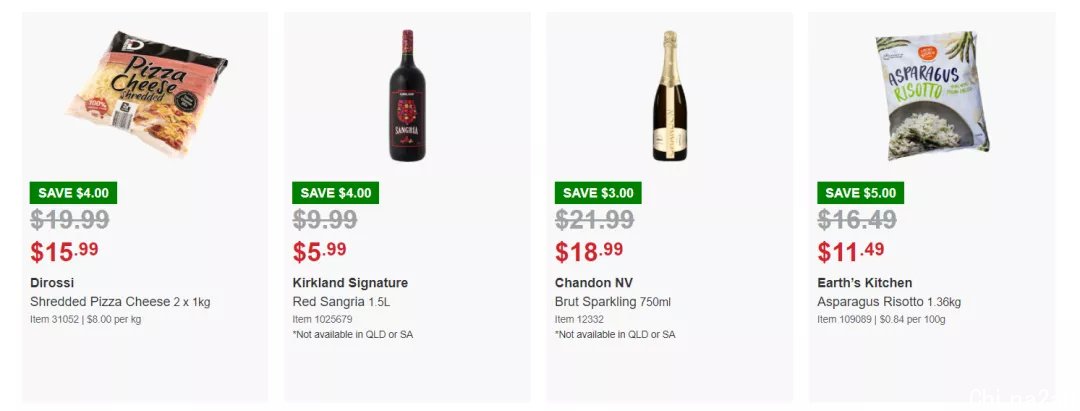Select Red Sangria 1.5L product title
This screenshot has width=1080, height=411.
(341, 302)
